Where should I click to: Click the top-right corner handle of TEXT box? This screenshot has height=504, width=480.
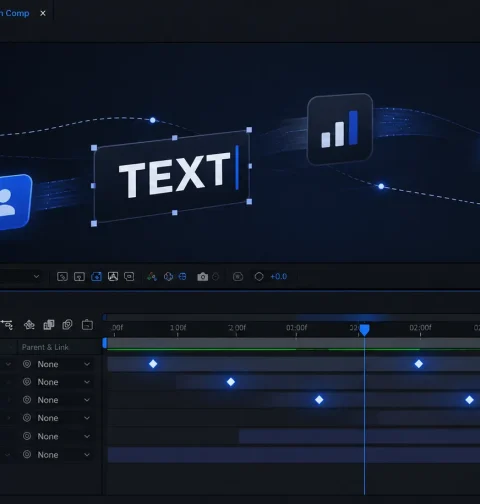tap(249, 130)
